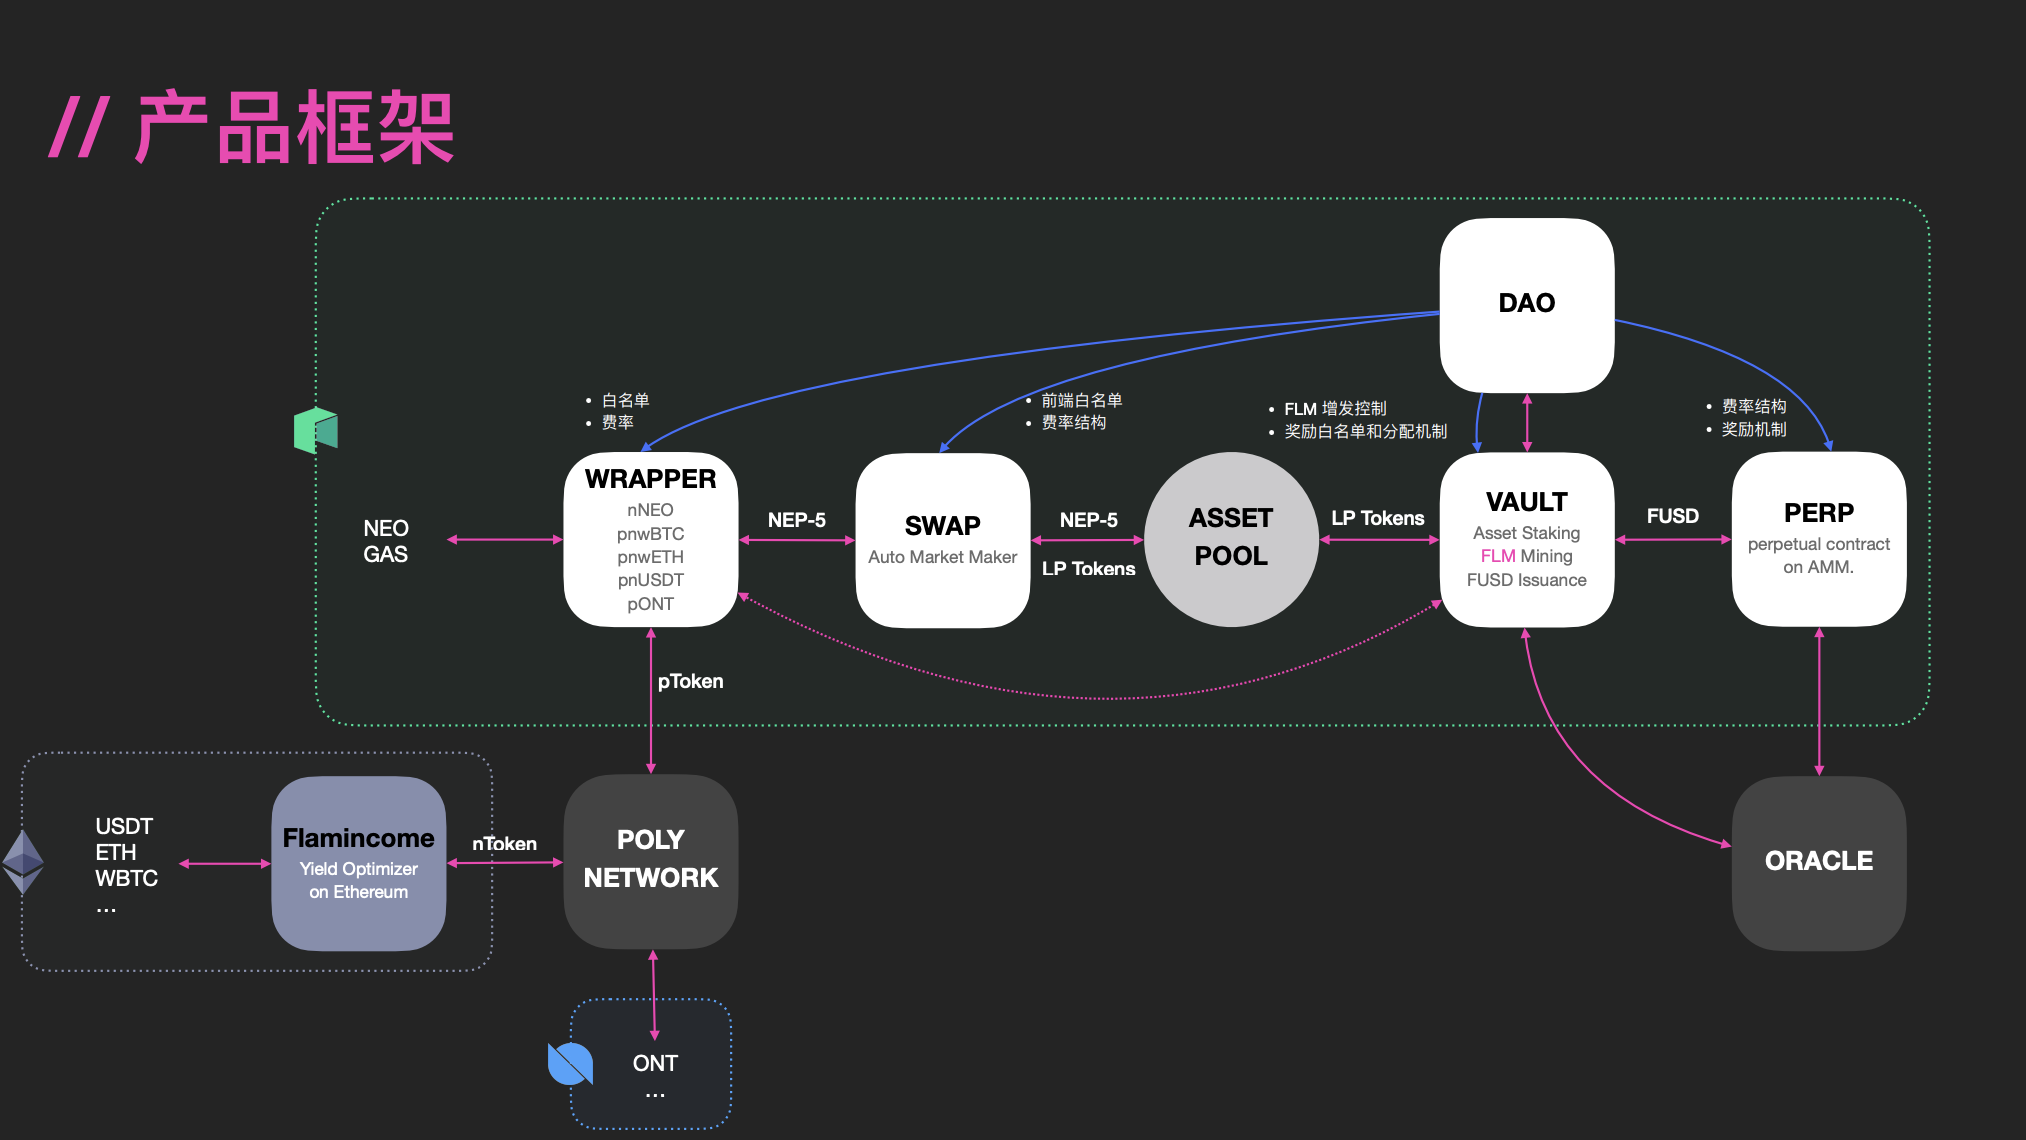The image size is (2026, 1140).
Task: Click the green NEO logo icon
Action: [316, 430]
